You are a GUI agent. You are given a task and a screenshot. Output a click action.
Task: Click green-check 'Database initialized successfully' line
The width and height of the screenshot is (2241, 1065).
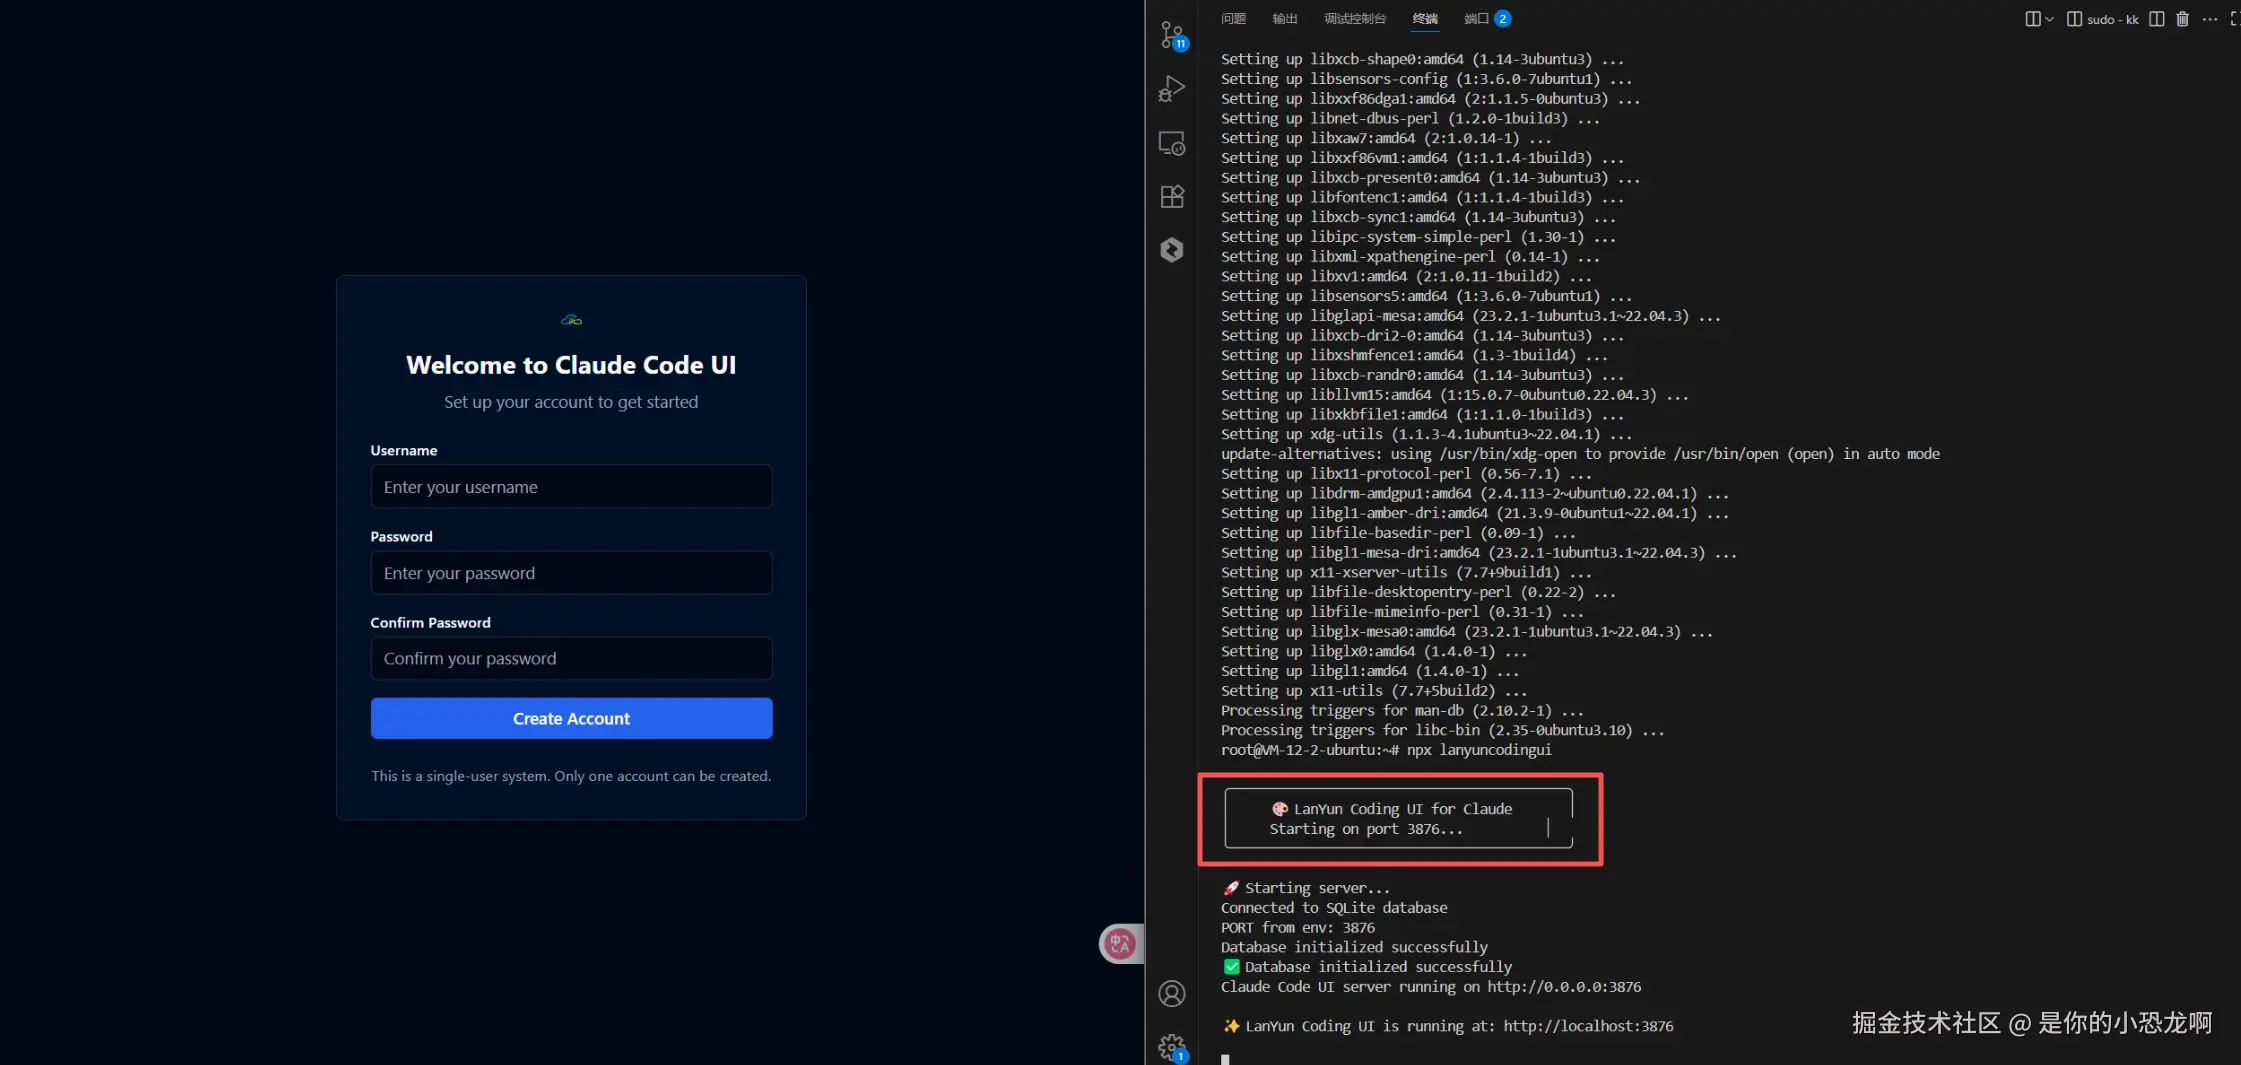pos(1367,967)
